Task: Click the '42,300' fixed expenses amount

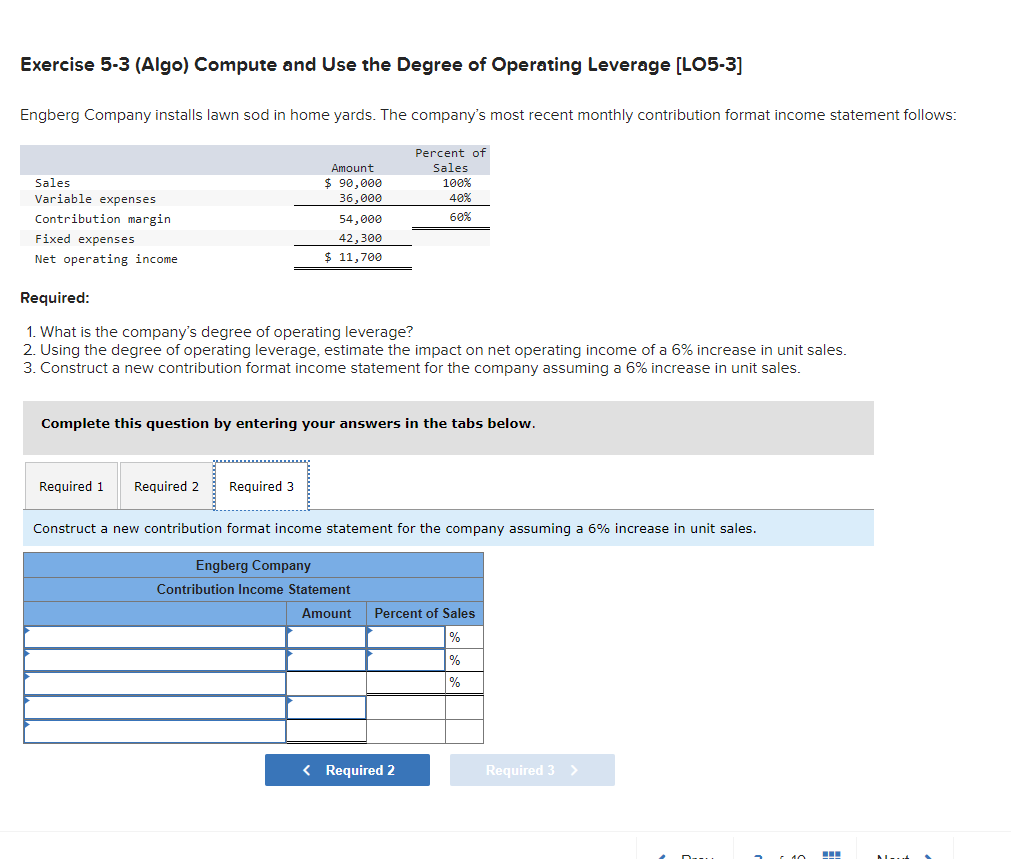Action: [360, 238]
